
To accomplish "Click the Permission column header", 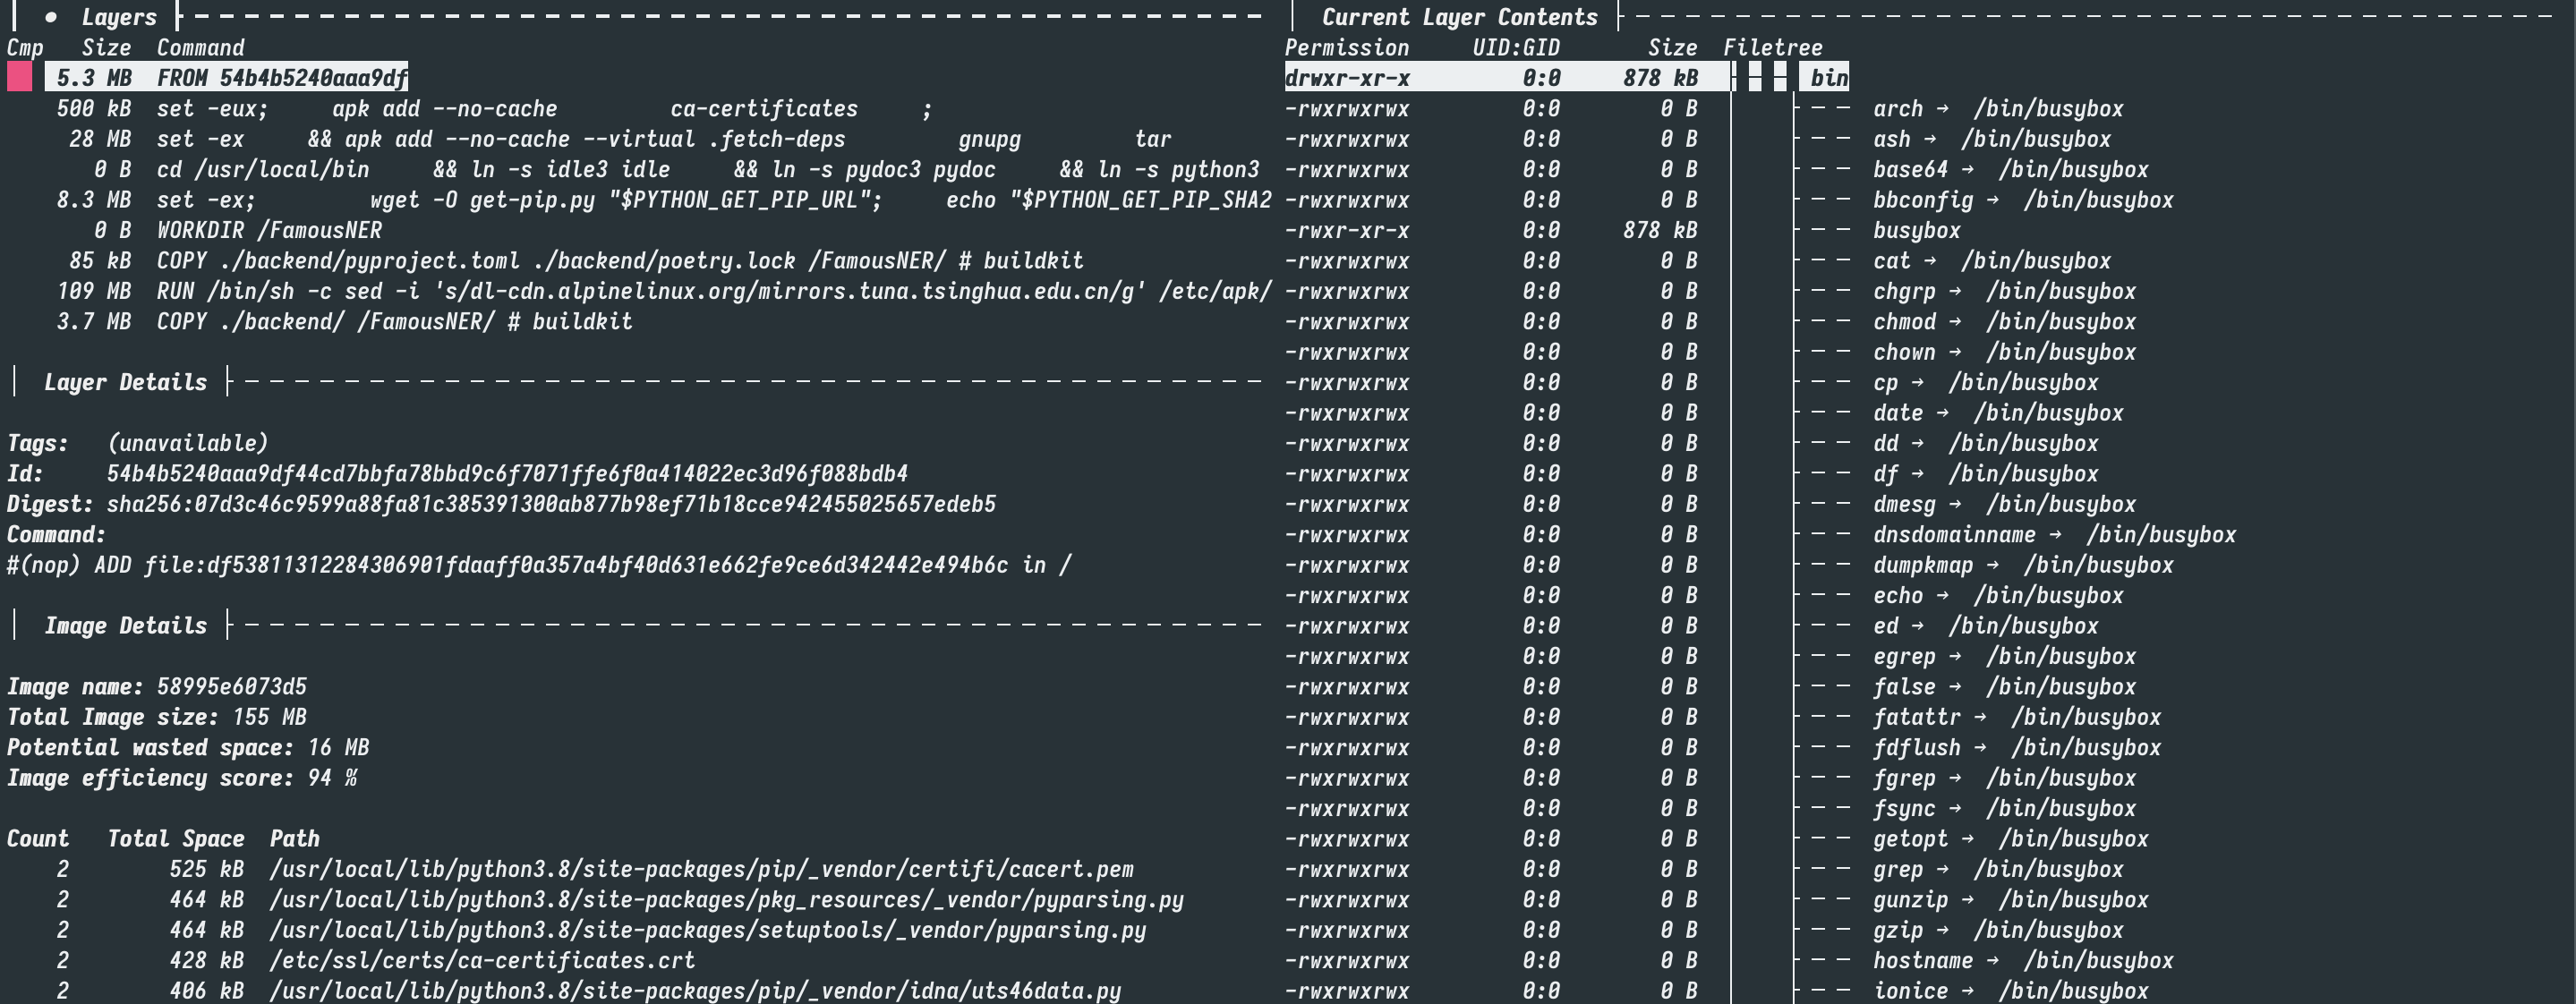I will [1346, 47].
